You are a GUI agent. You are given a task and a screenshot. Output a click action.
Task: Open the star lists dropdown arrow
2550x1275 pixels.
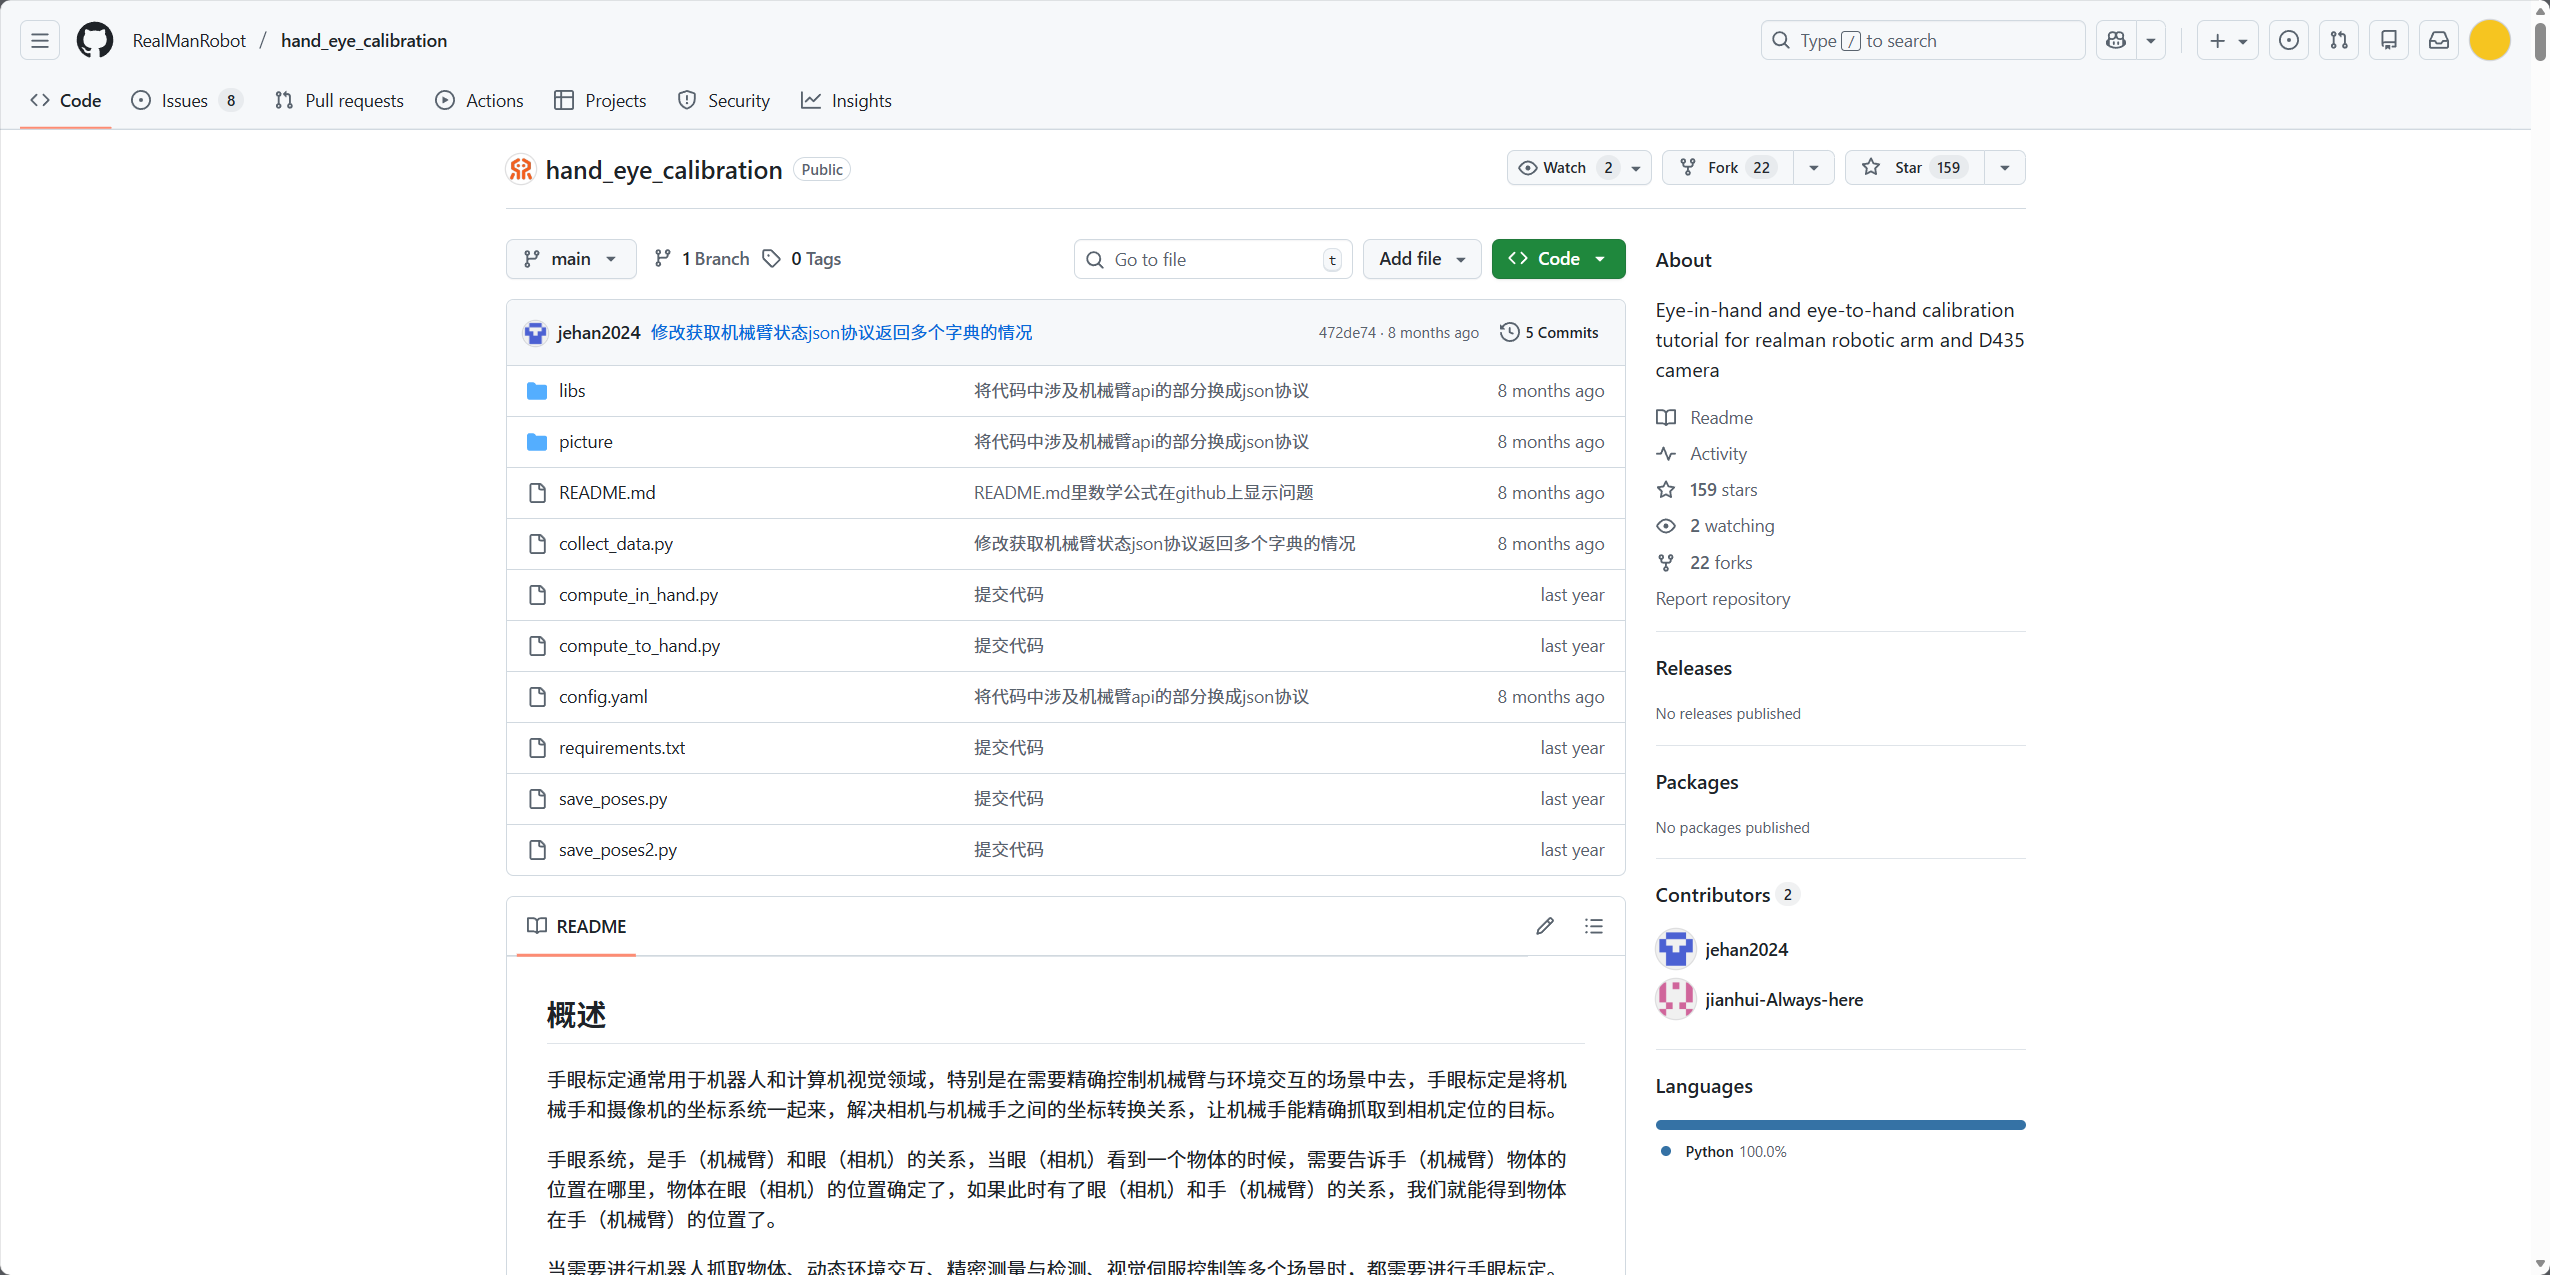(2005, 168)
